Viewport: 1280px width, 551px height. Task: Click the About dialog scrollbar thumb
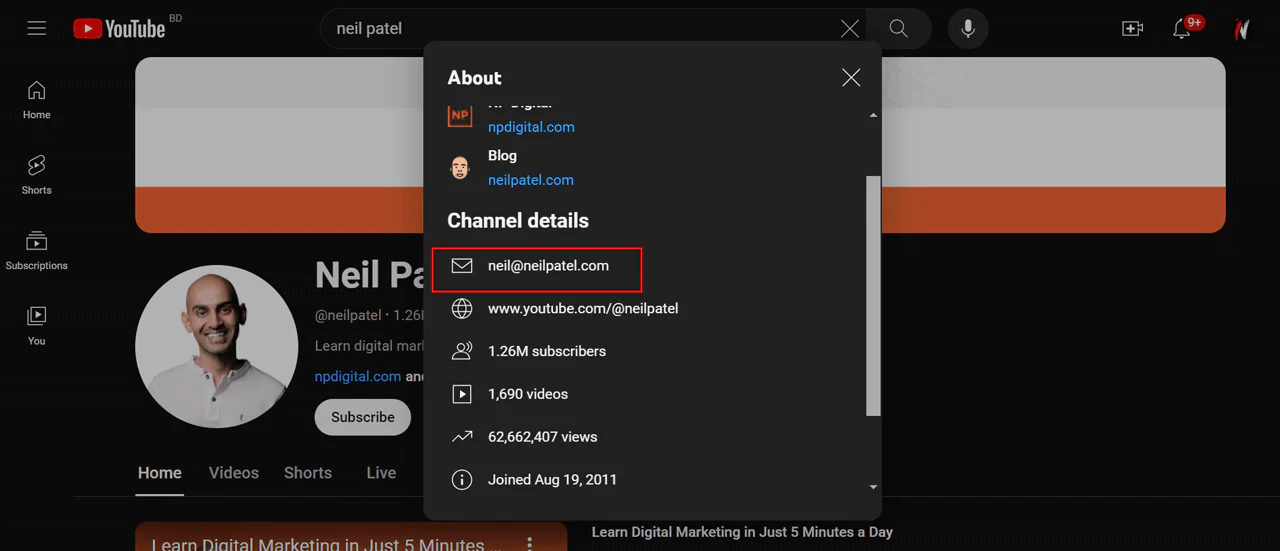pyautogui.click(x=873, y=296)
